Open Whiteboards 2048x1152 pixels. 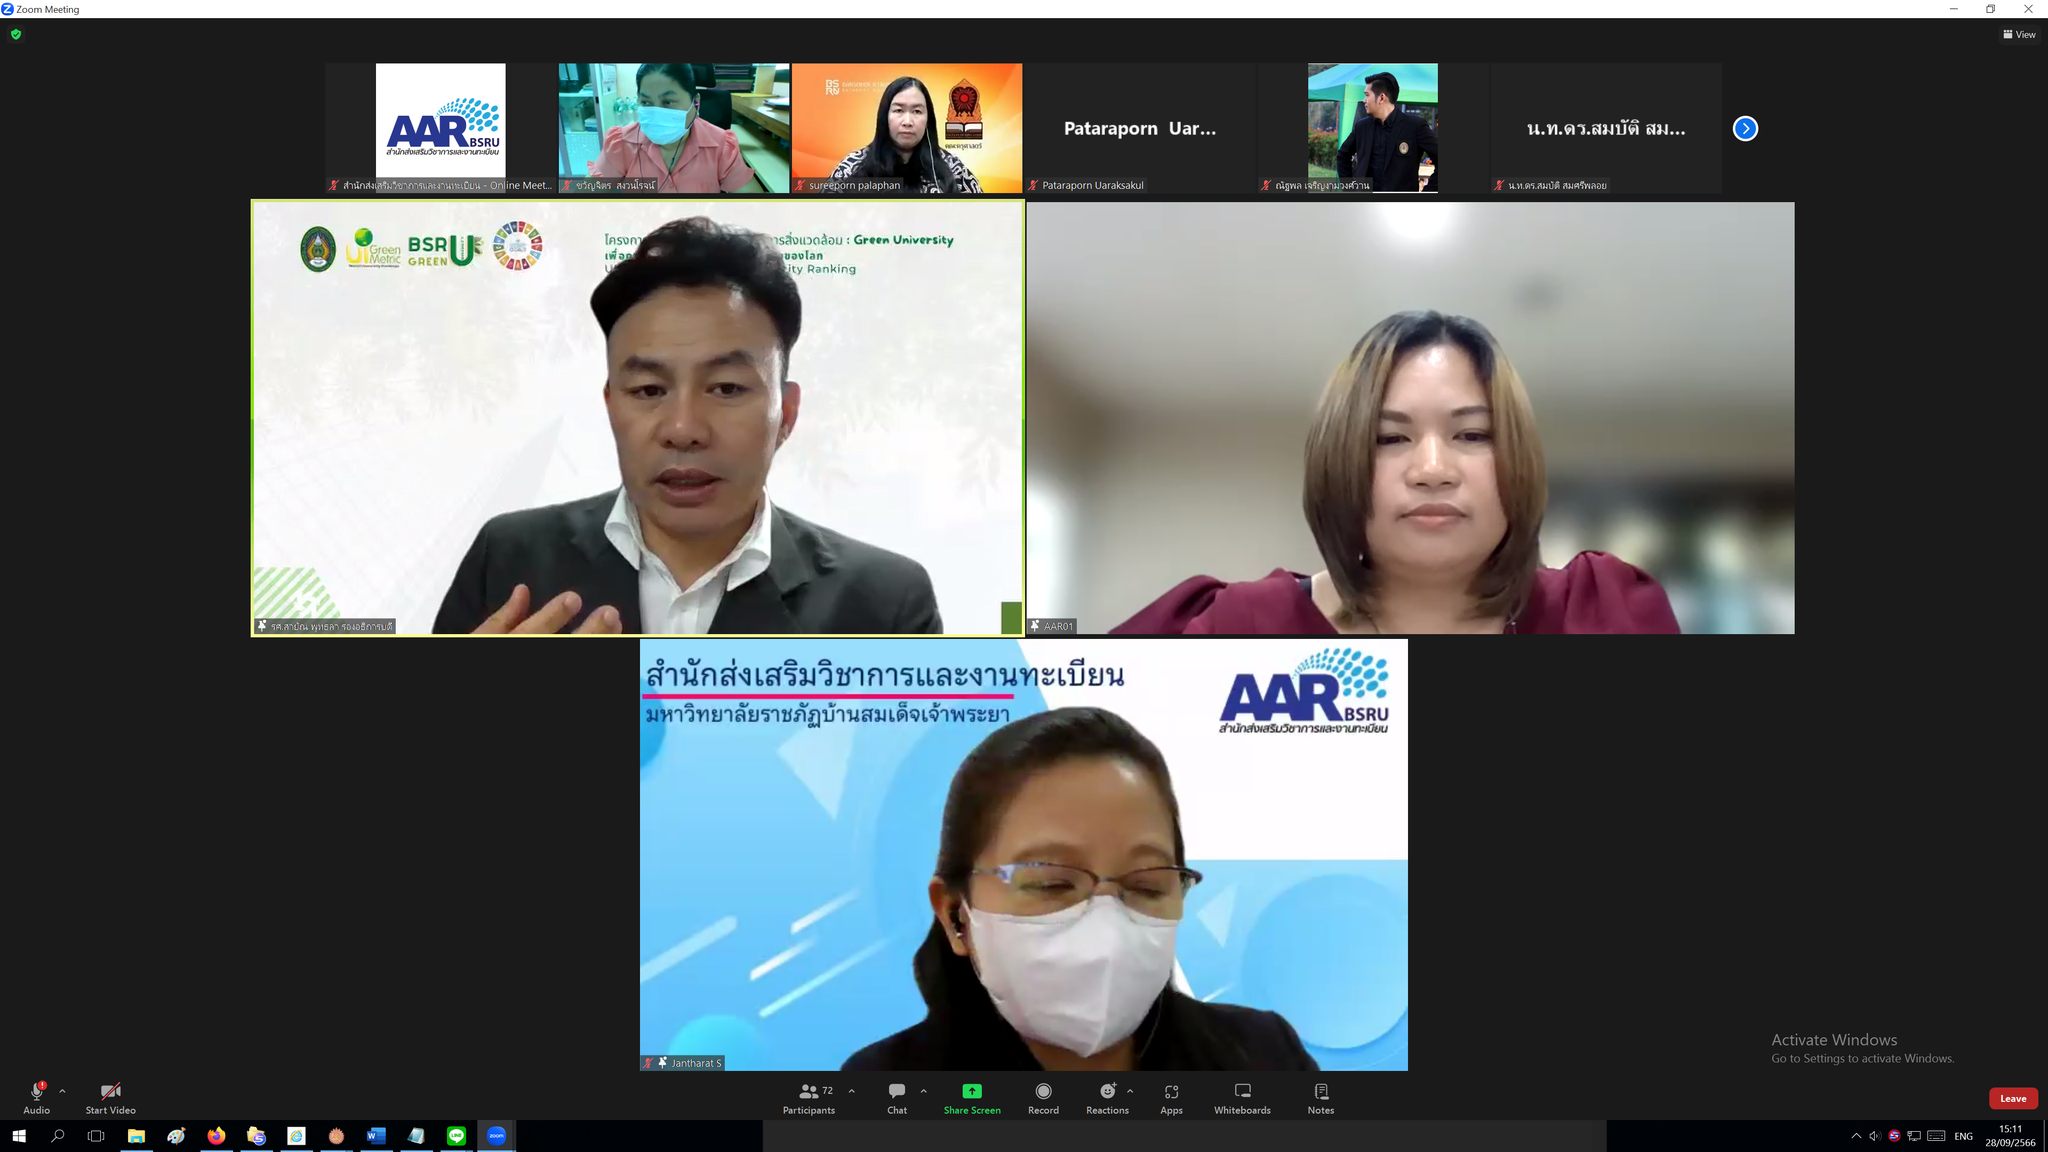coord(1242,1097)
